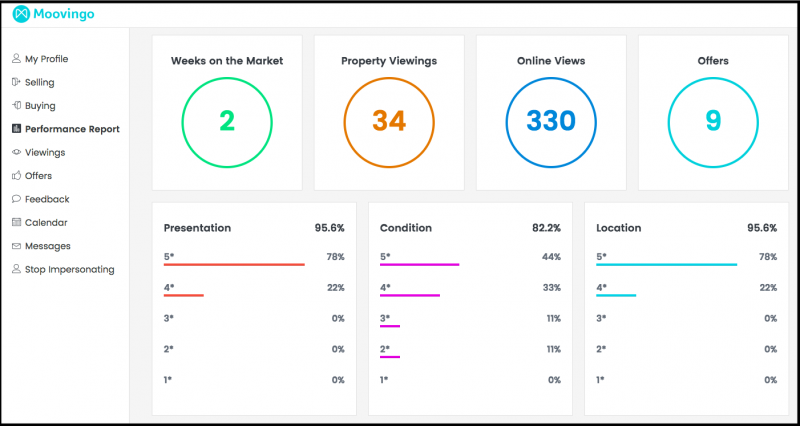Click the Performance Report chart icon
Image resolution: width=800 pixels, height=426 pixels.
(x=16, y=129)
